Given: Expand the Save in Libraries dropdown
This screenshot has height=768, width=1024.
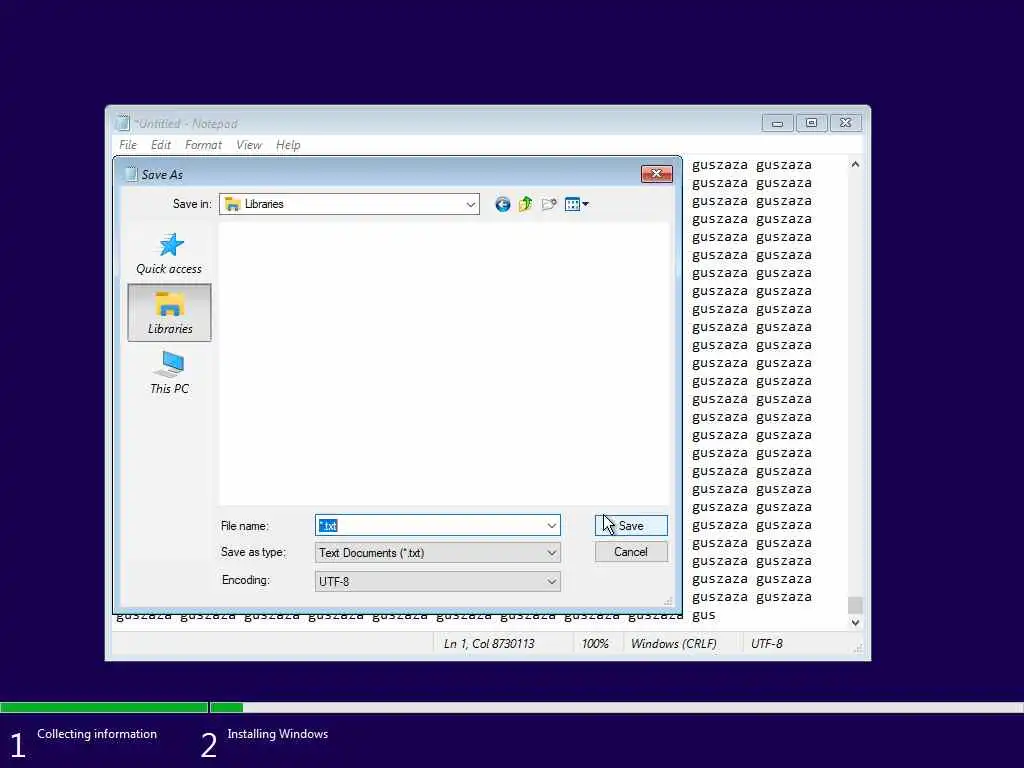Looking at the screenshot, I should click(470, 204).
